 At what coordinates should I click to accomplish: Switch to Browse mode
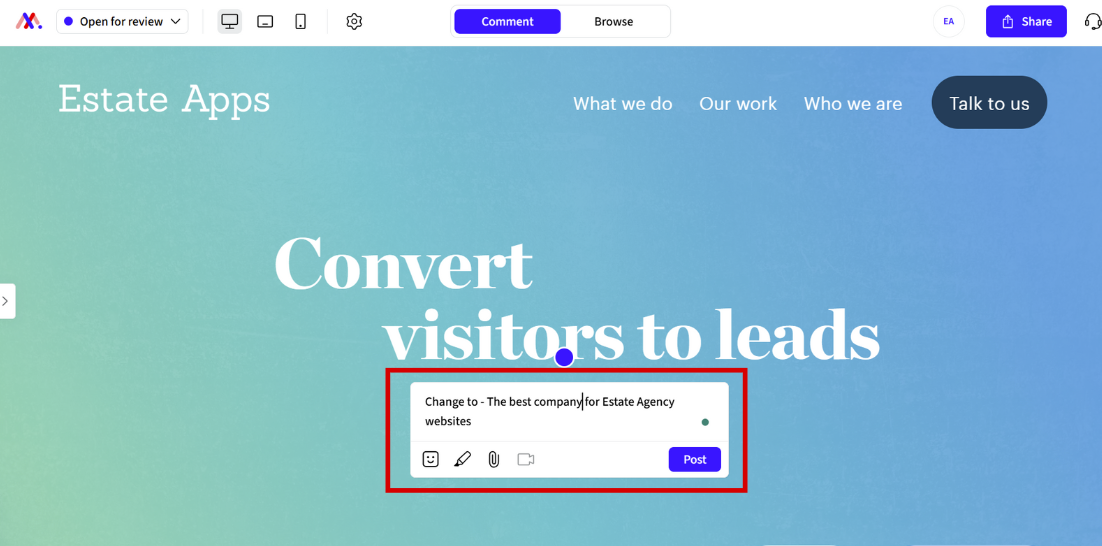click(614, 22)
